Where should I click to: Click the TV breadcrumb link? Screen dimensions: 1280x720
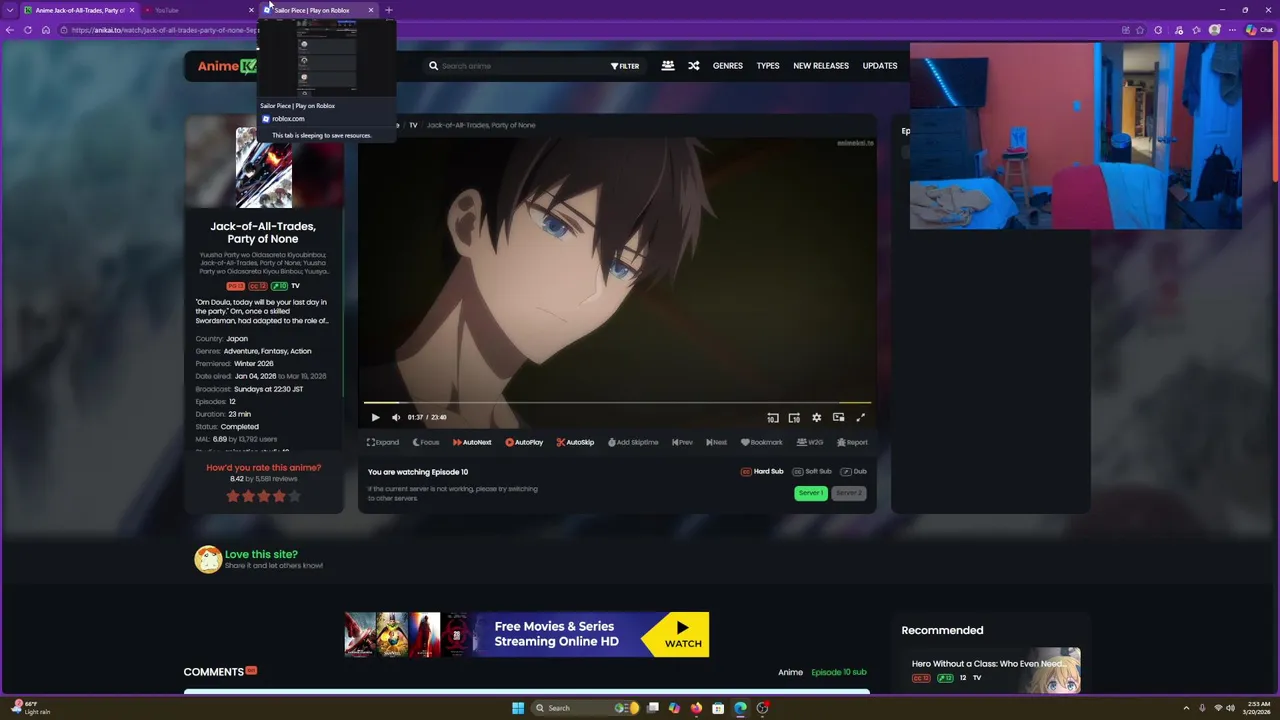[413, 125]
